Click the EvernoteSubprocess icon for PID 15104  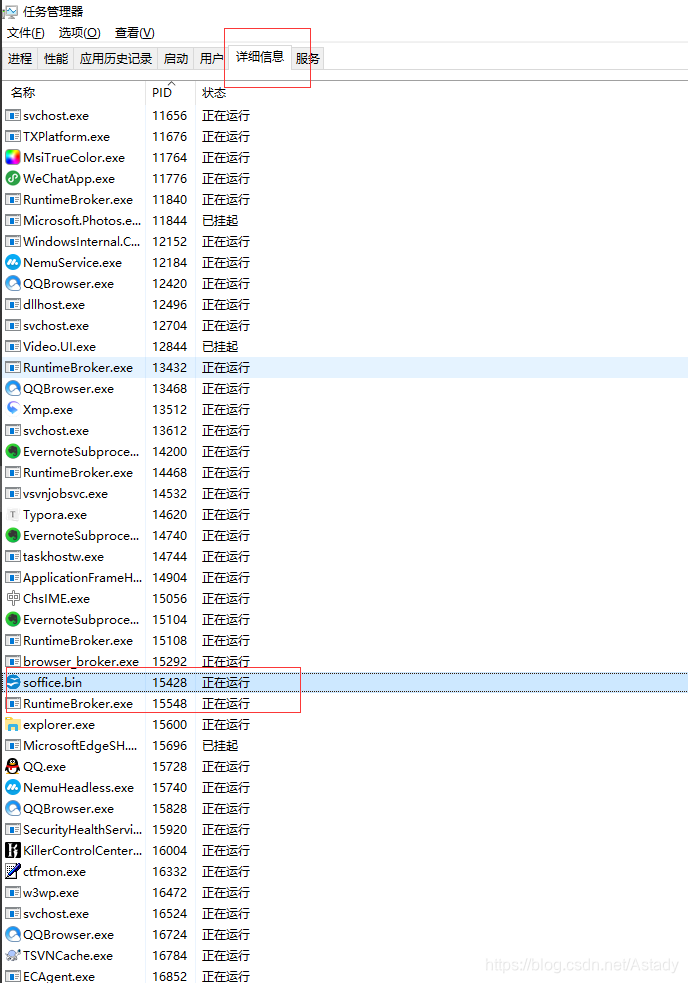13,619
